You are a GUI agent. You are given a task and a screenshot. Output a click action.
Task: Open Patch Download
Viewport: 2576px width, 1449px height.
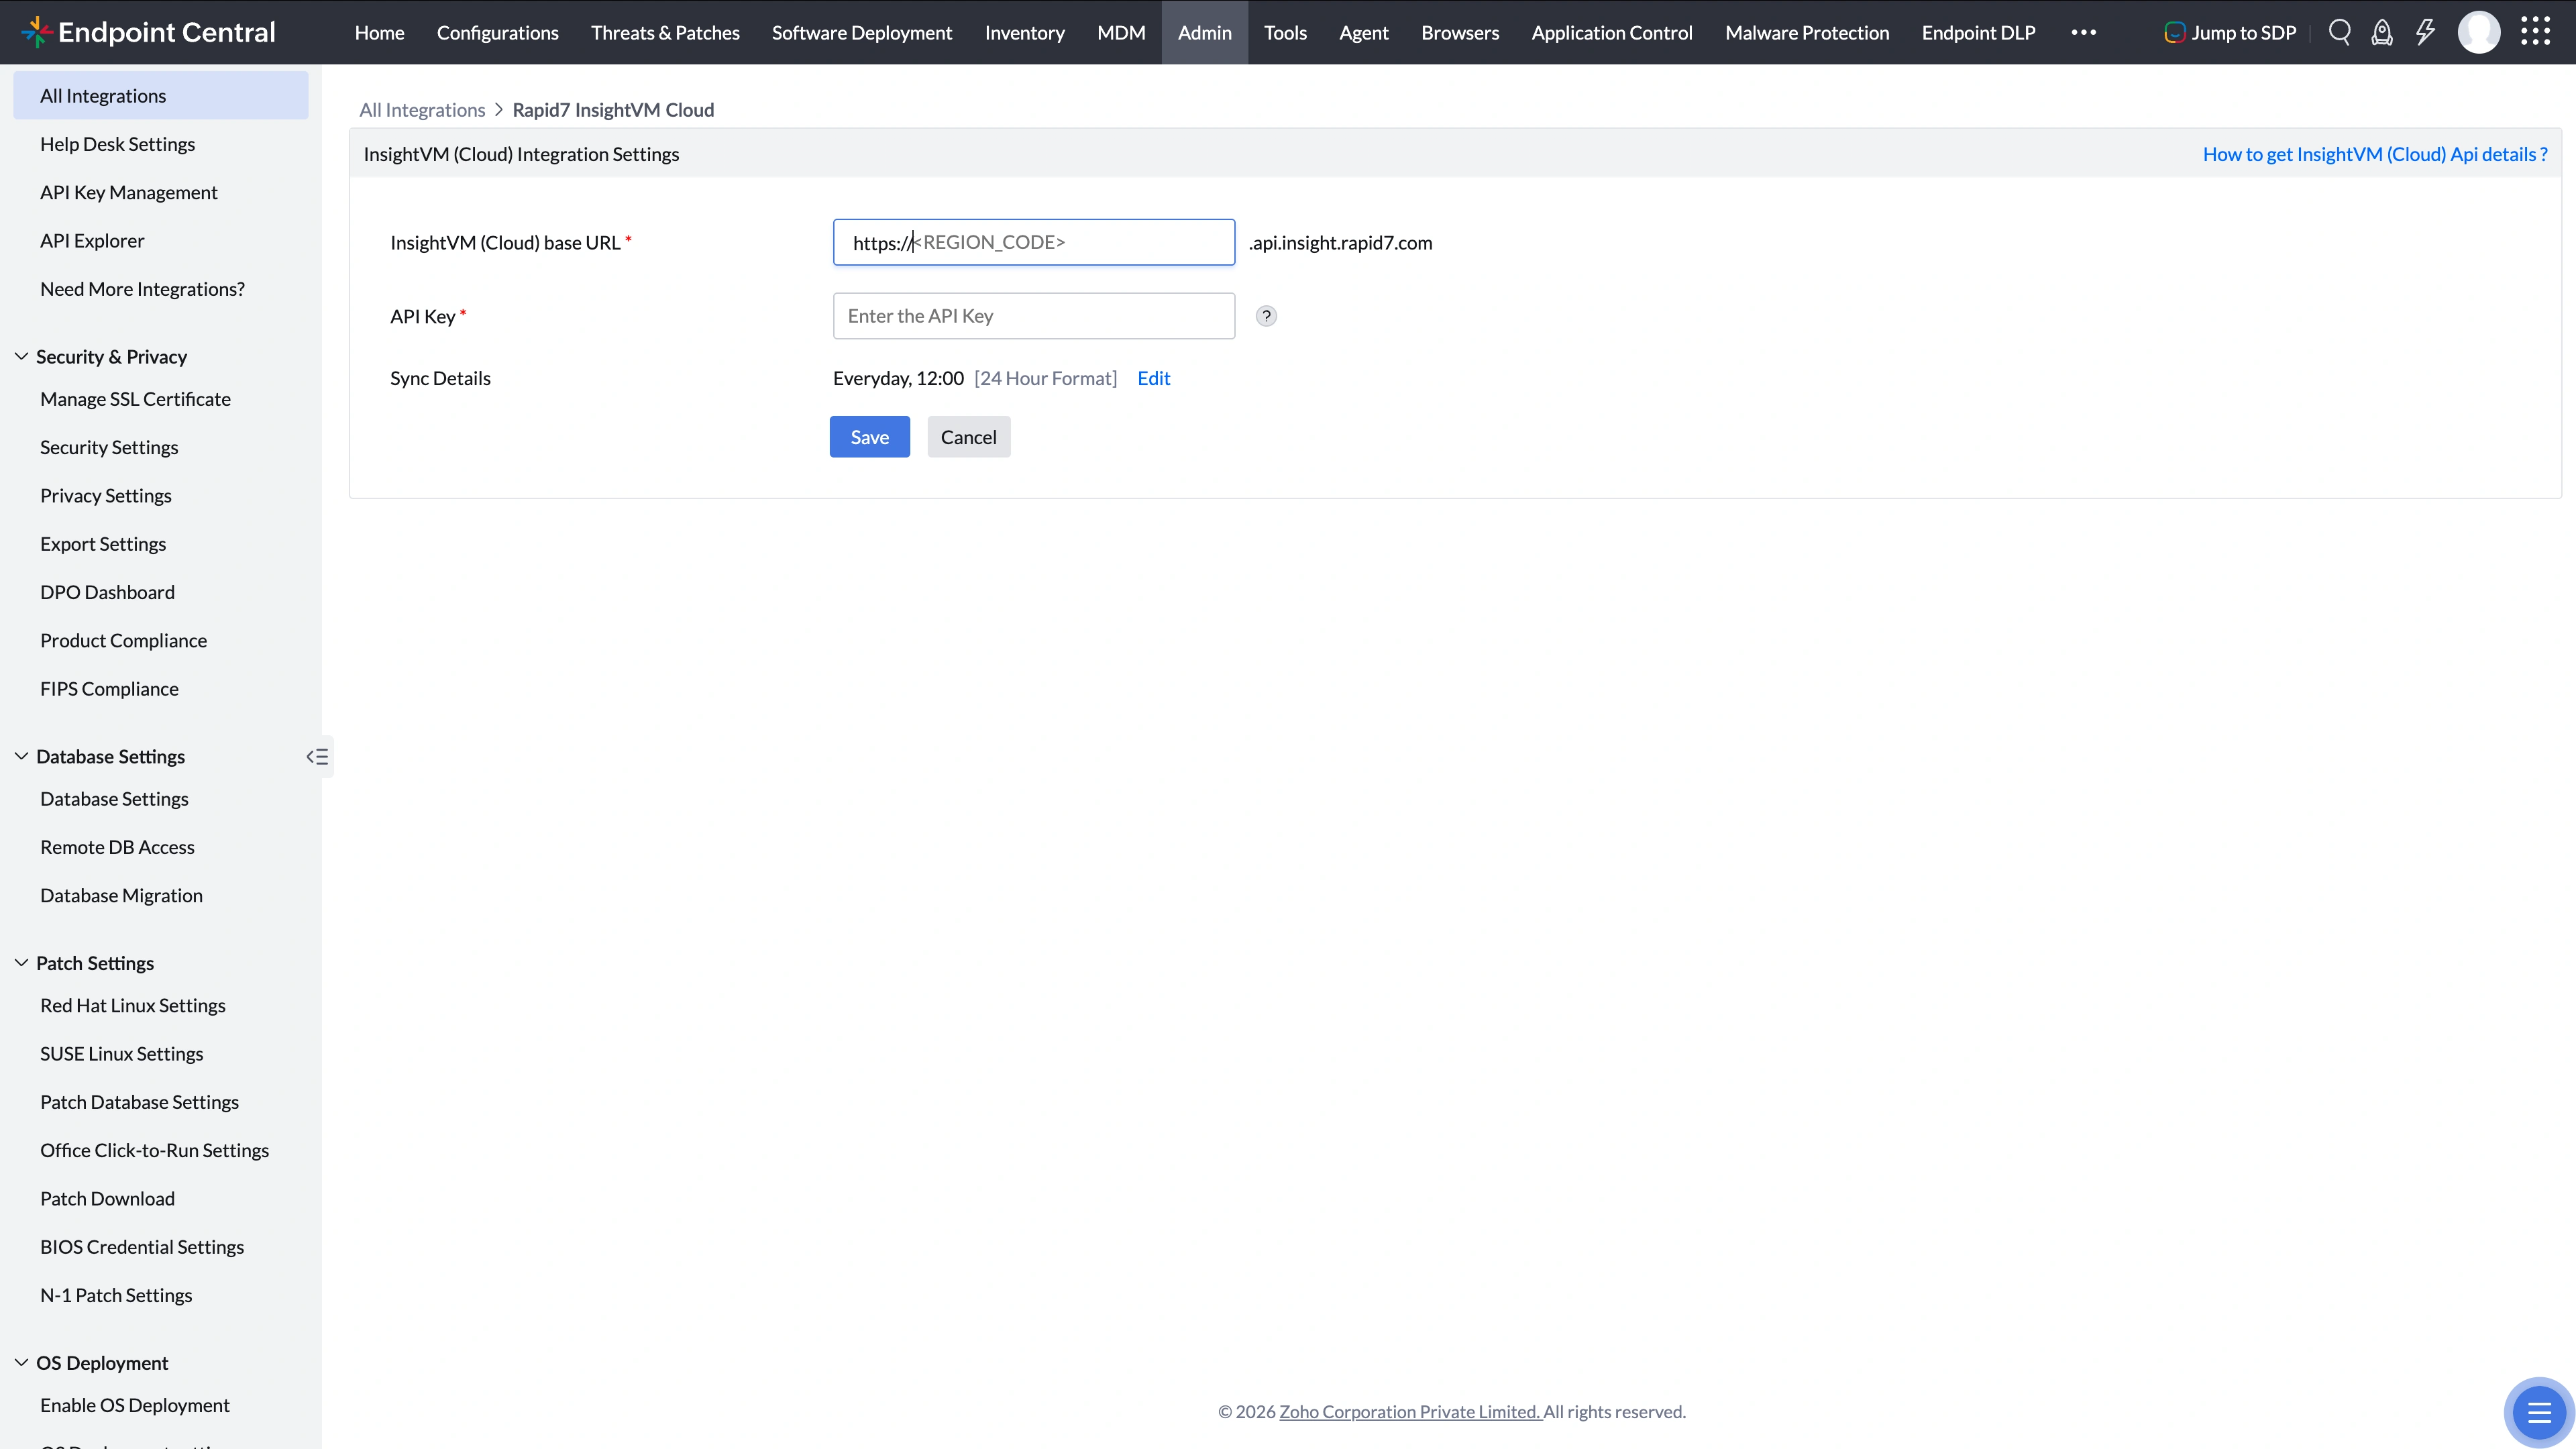point(107,1199)
